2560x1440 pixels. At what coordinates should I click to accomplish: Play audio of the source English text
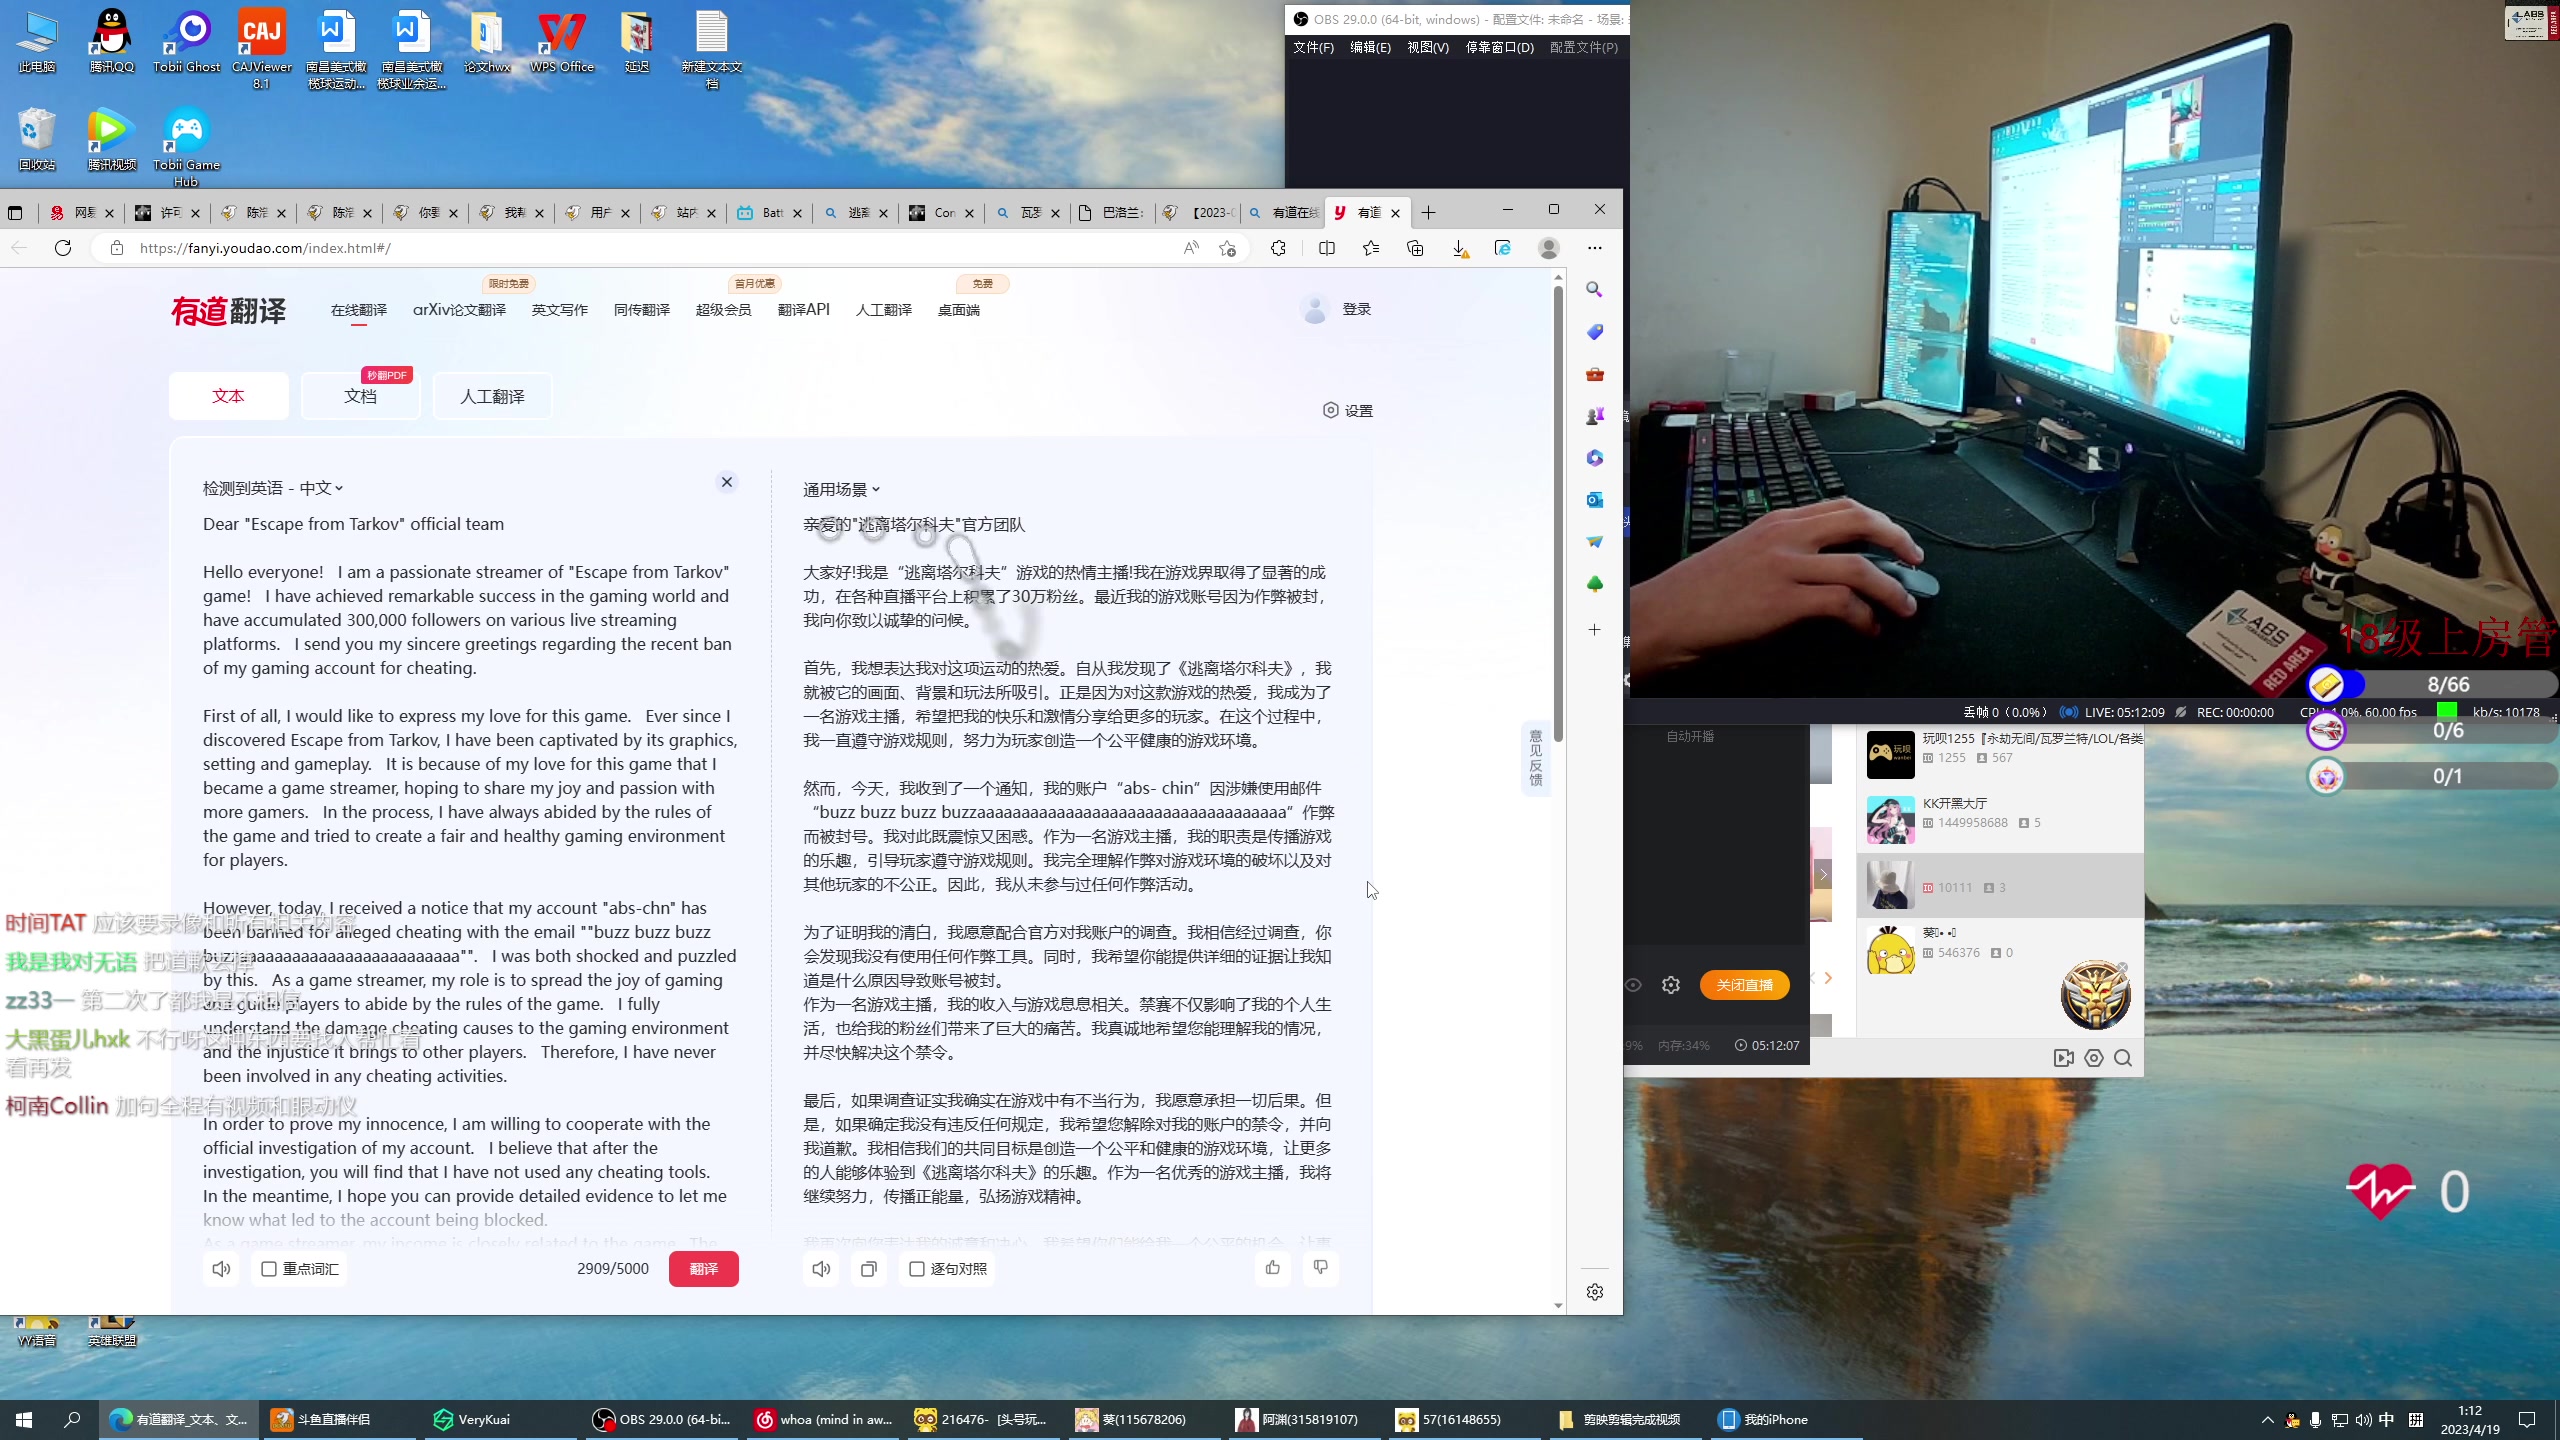click(x=221, y=1268)
